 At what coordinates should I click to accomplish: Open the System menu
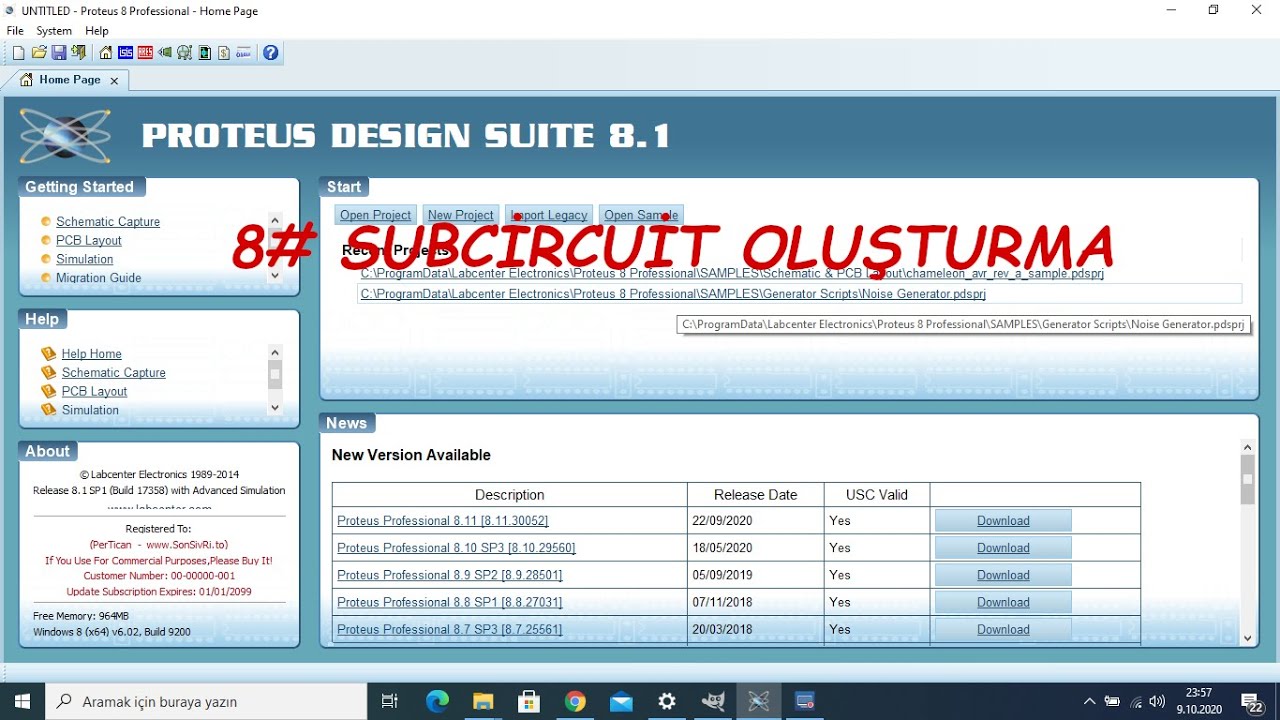click(54, 31)
